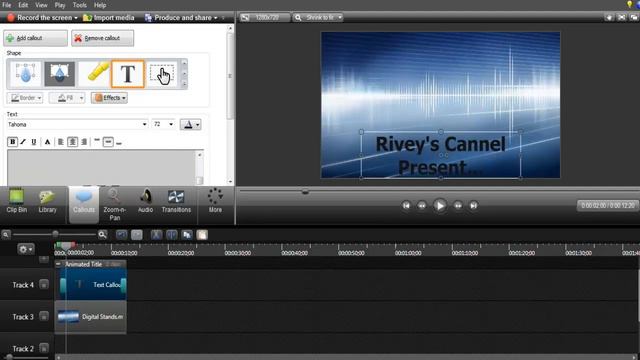
Task: Open the Play menu
Action: [60, 5]
